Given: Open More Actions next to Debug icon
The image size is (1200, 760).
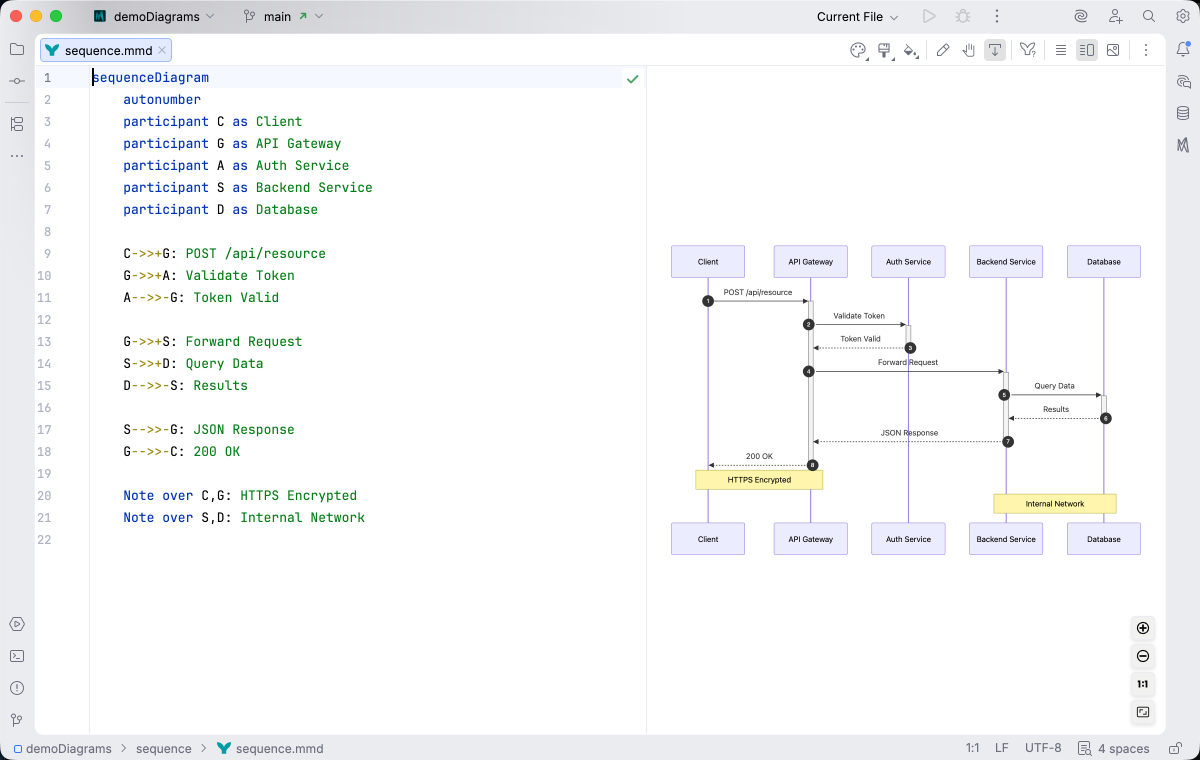Looking at the screenshot, I should [x=997, y=16].
